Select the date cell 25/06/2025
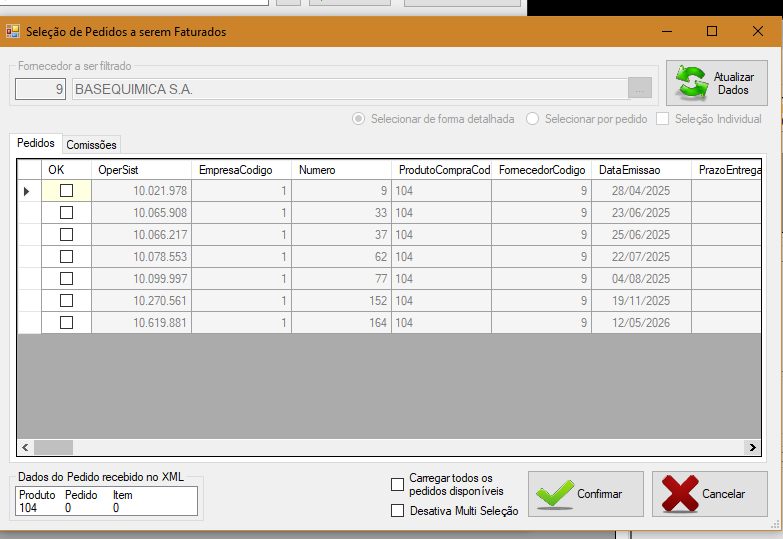 coord(641,235)
